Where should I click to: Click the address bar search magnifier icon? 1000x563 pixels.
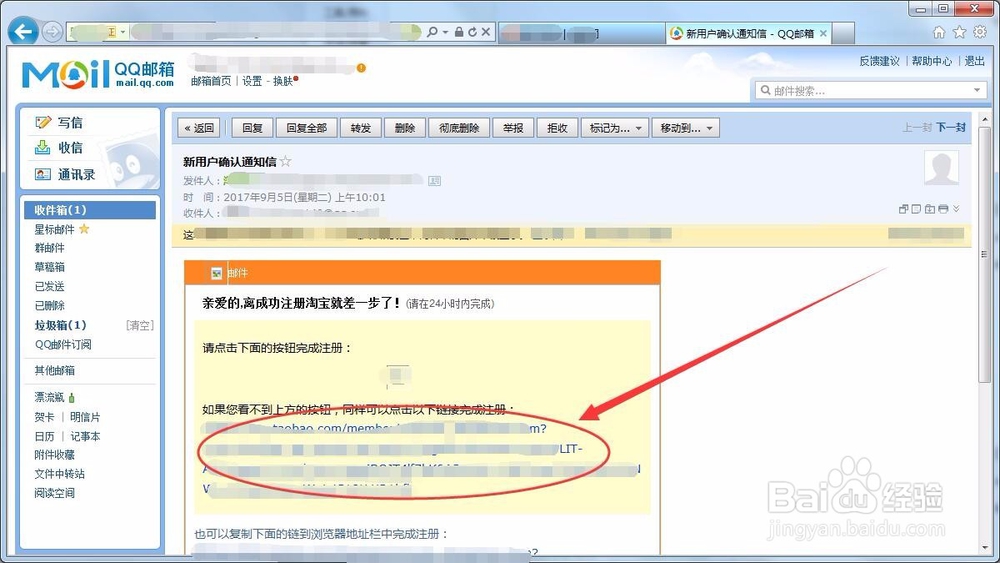pos(432,31)
